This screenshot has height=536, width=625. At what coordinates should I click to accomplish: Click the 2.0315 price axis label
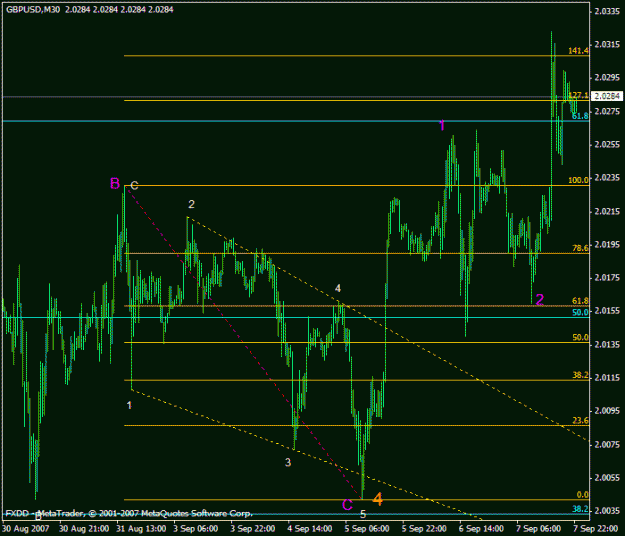[x=607, y=44]
